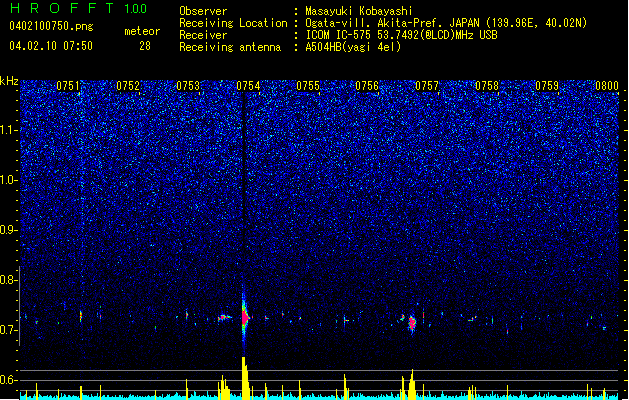
Task: Click the red meteor echo near 0757
Action: (x=412, y=322)
